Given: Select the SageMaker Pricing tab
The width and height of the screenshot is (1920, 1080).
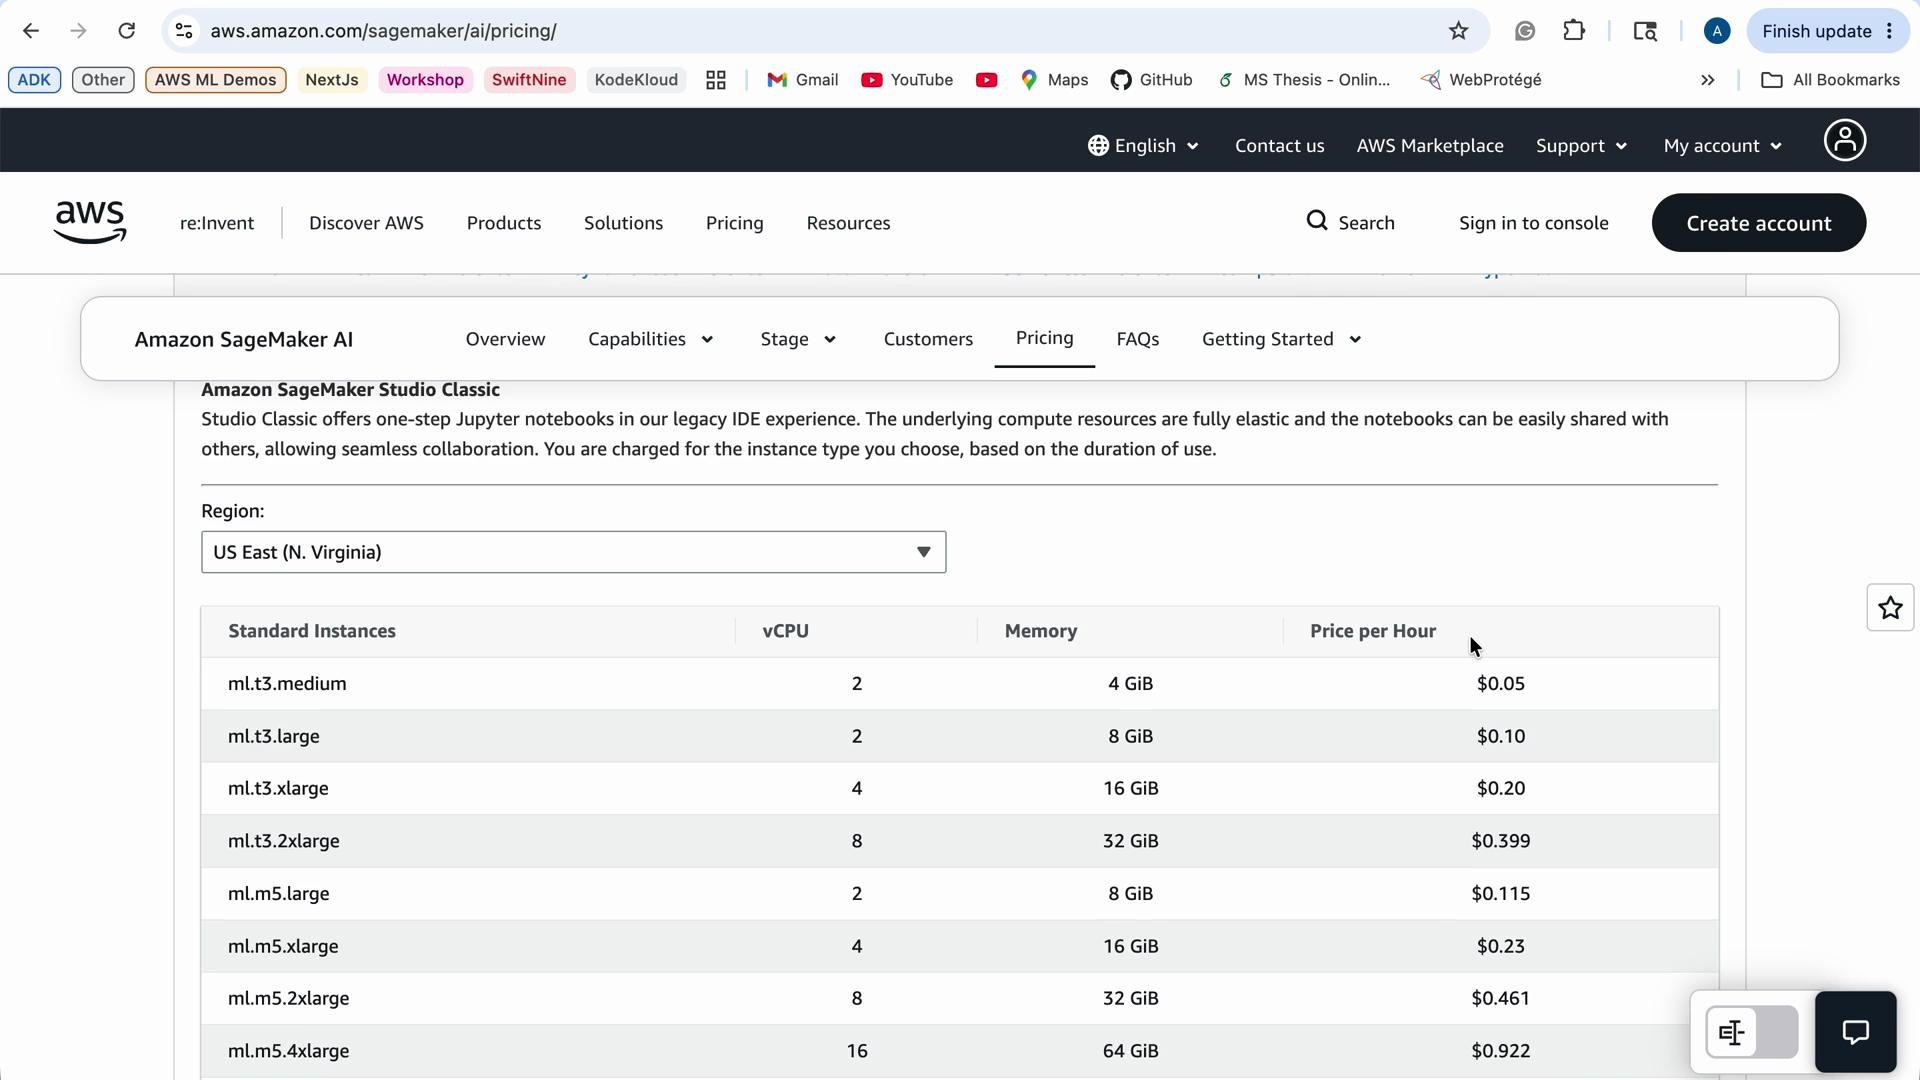Looking at the screenshot, I should click(x=1044, y=339).
